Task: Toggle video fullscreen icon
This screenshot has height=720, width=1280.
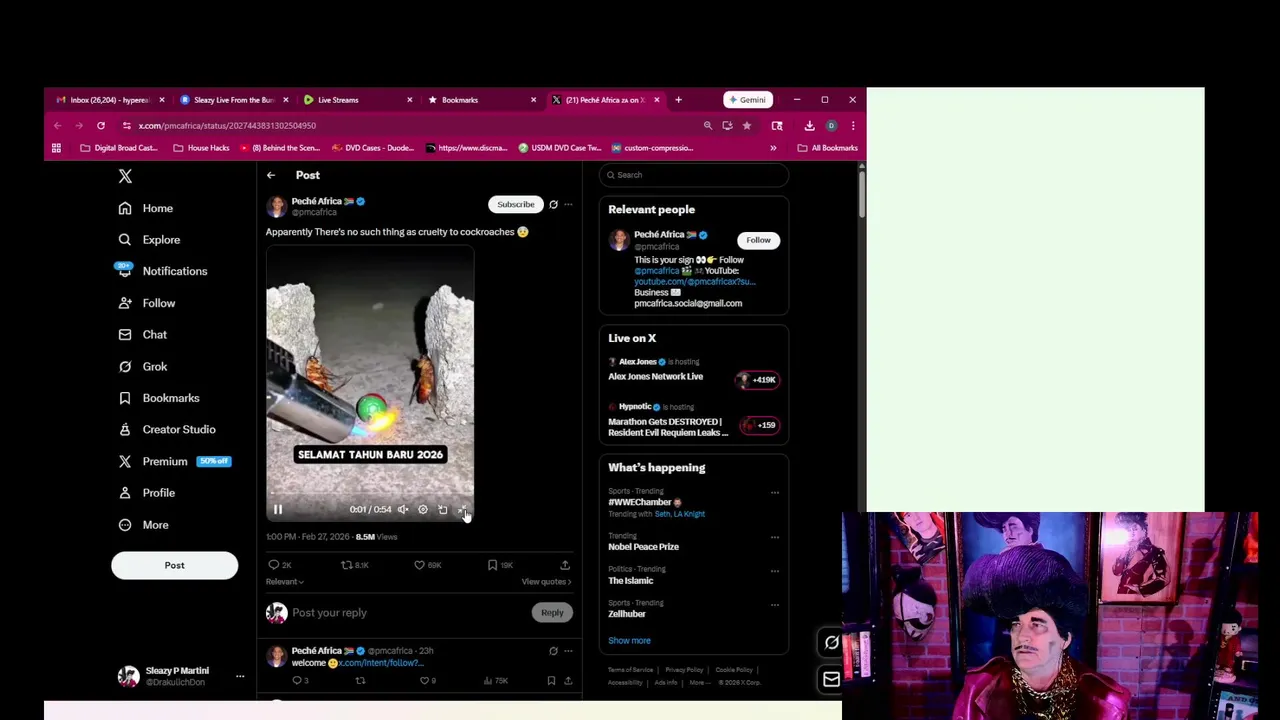Action: tap(462, 510)
